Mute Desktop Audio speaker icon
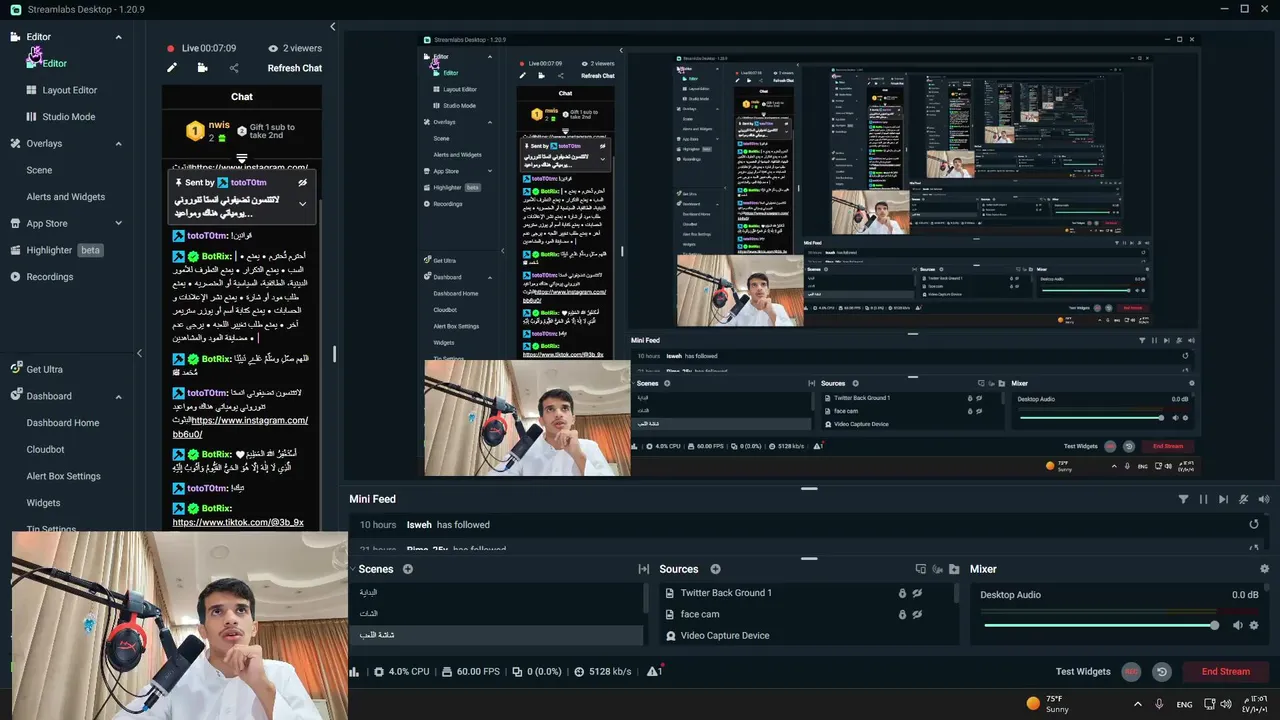The width and height of the screenshot is (1280, 720). [1237, 625]
